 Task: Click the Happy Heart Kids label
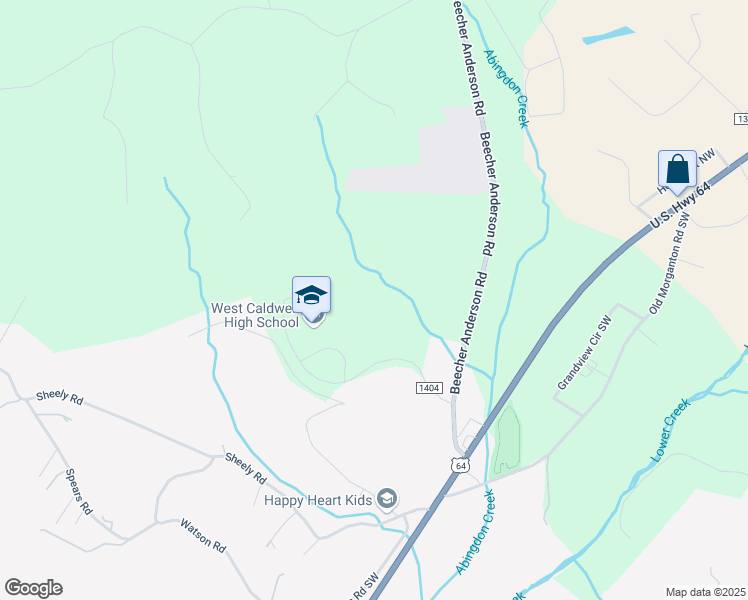318,500
